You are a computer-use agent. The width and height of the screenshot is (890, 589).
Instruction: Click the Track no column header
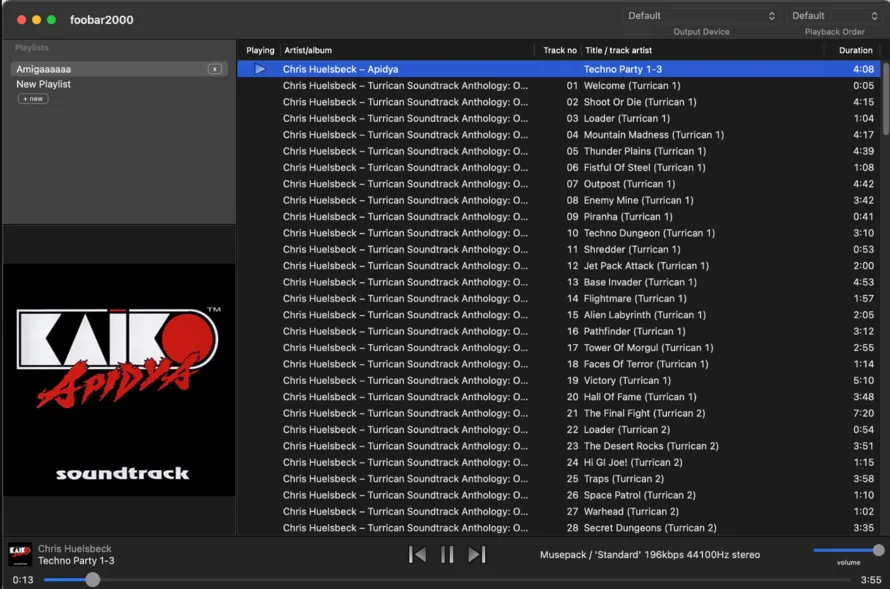point(559,50)
